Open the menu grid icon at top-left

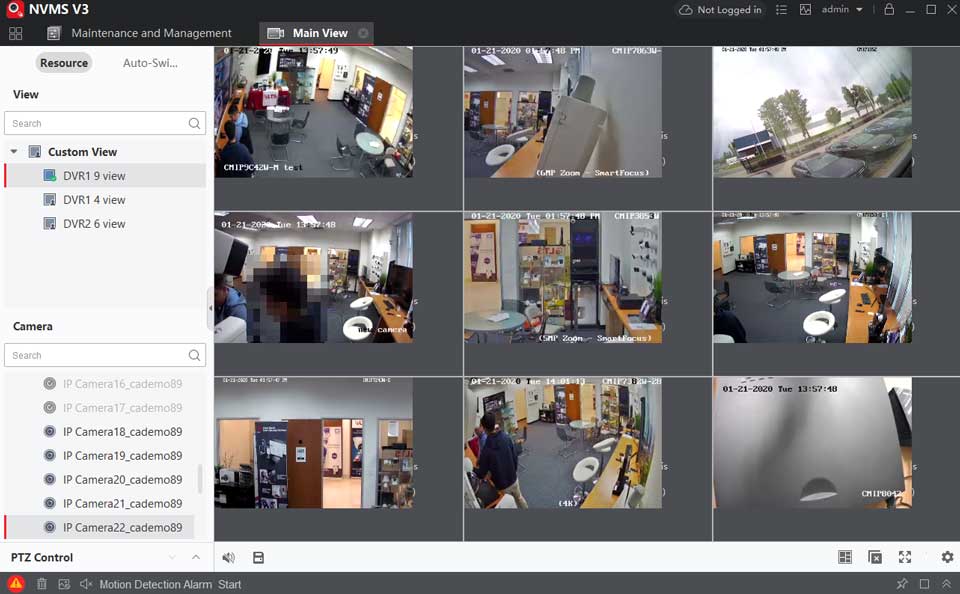click(x=16, y=33)
